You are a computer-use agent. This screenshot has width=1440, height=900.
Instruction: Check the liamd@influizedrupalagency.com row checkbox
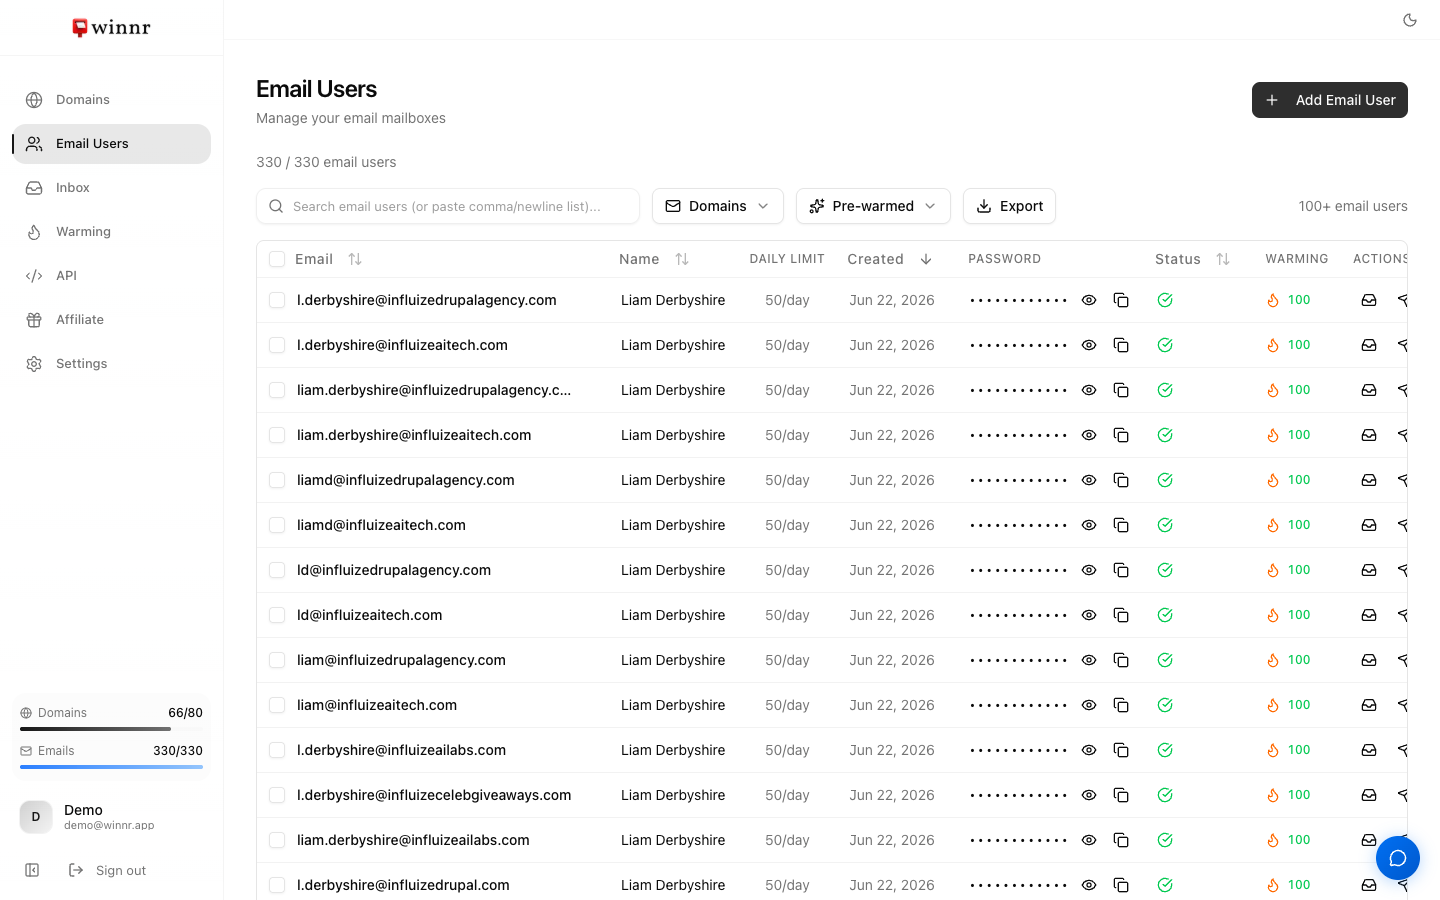point(277,480)
